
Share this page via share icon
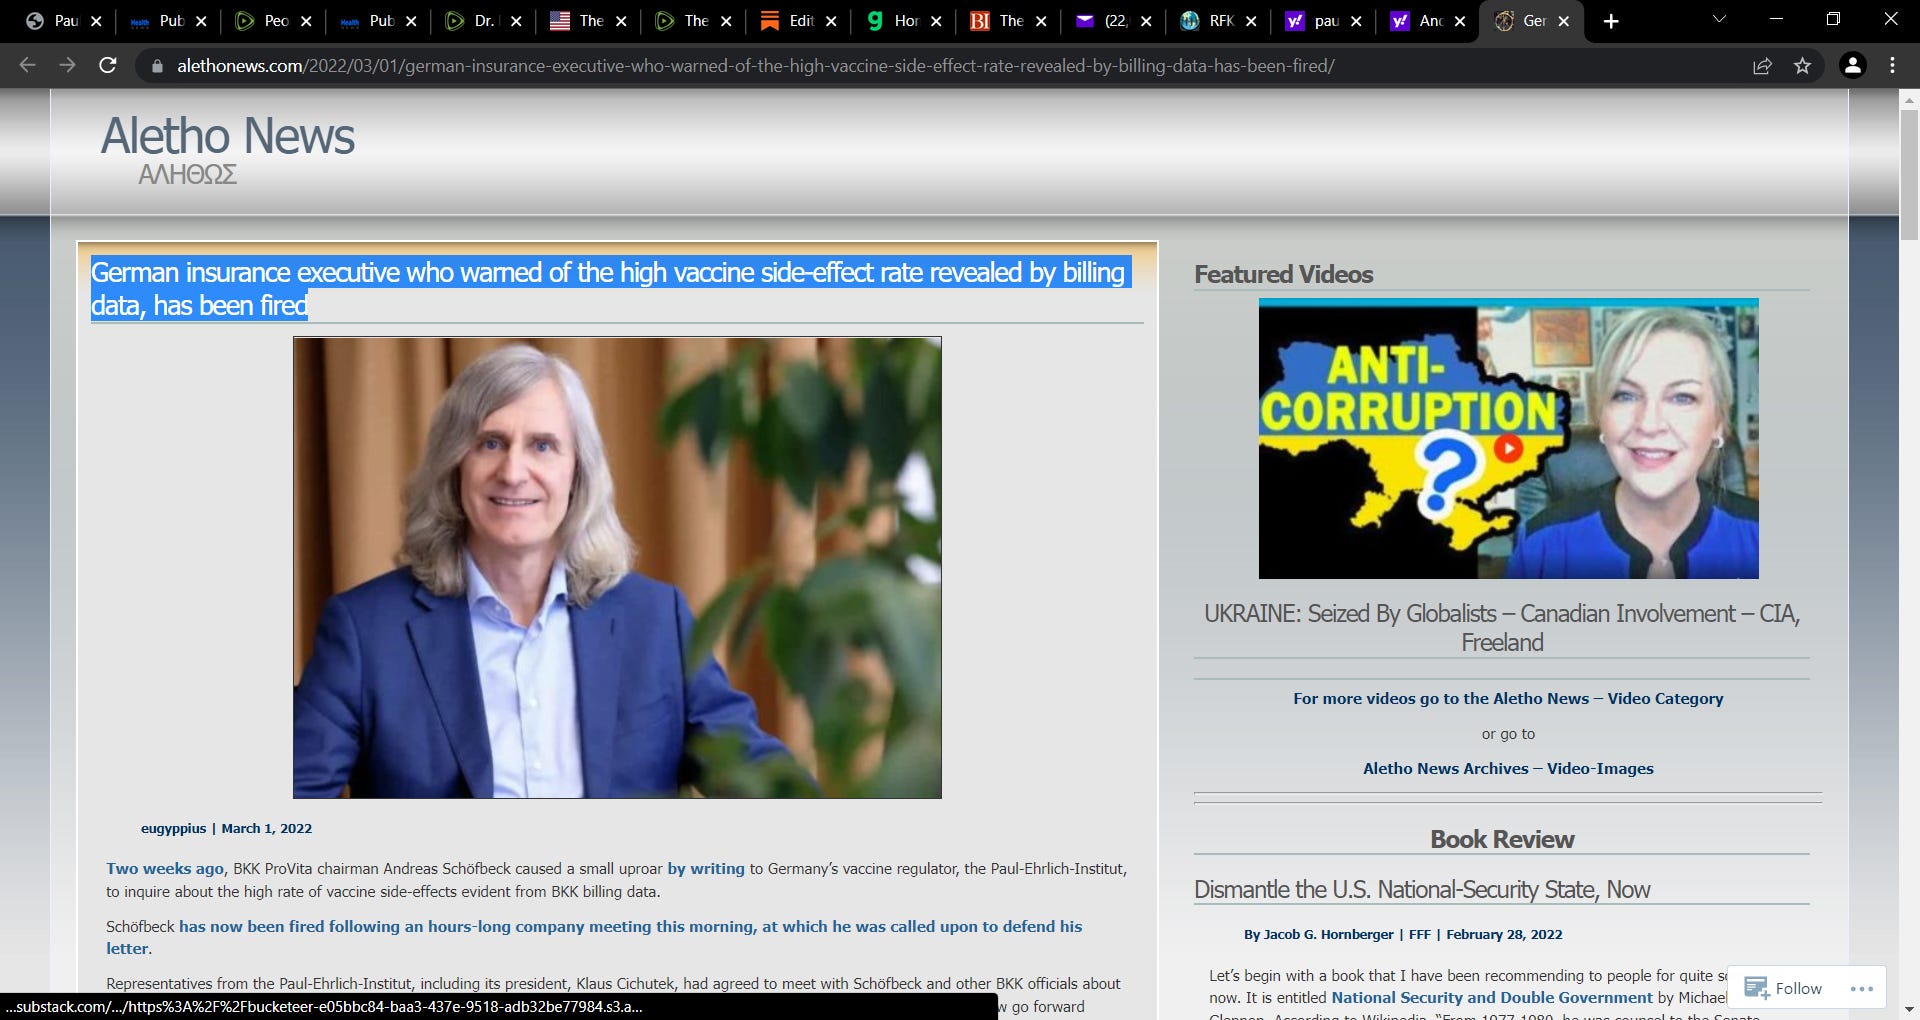coord(1762,66)
